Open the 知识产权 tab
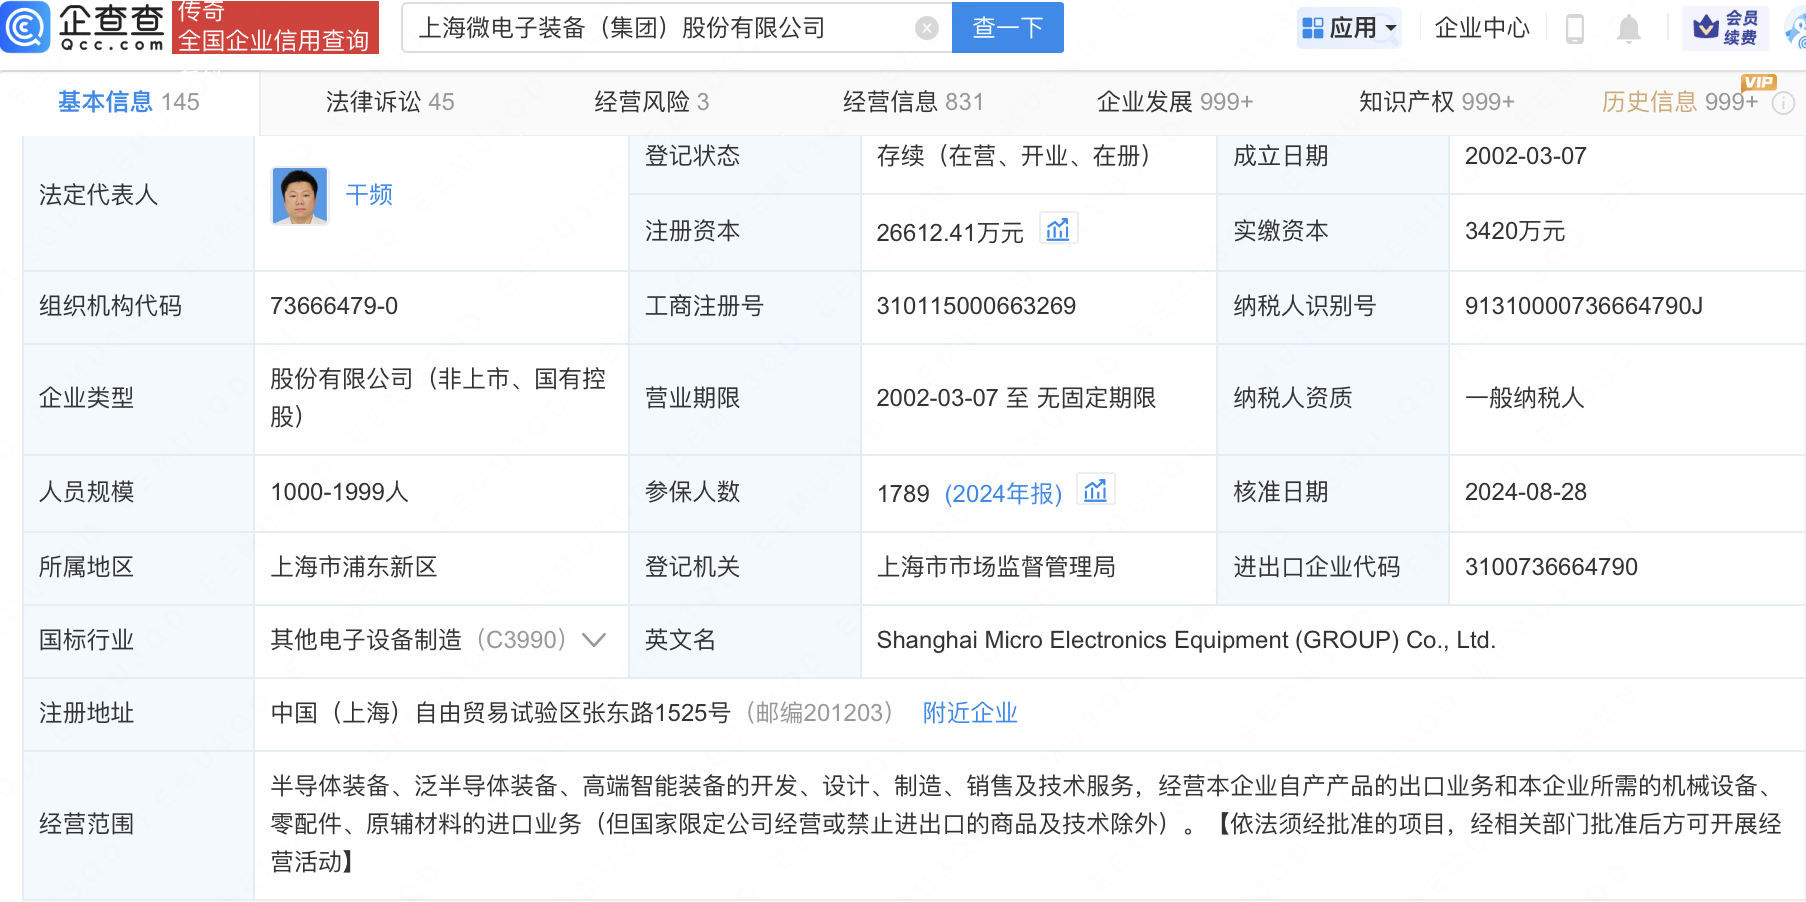Viewport: 1806px width, 902px height. tap(1436, 101)
